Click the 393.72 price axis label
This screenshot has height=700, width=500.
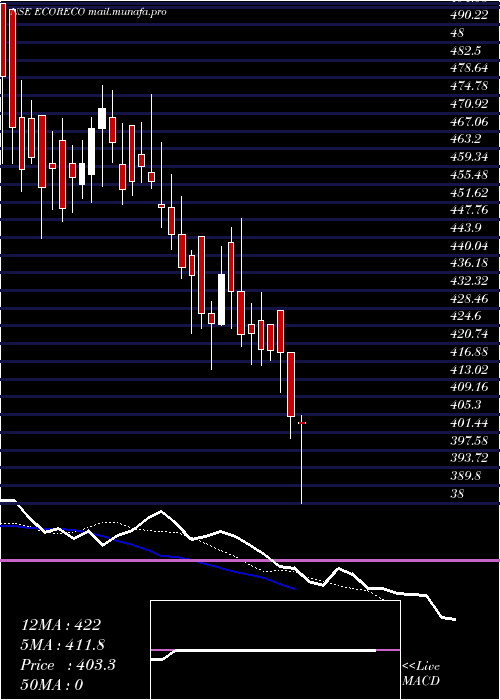click(469, 458)
